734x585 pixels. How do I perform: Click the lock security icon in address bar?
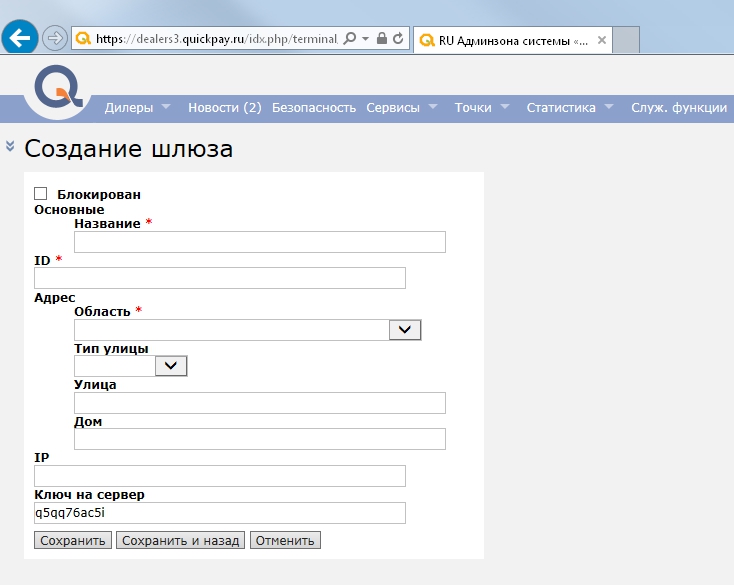[381, 39]
